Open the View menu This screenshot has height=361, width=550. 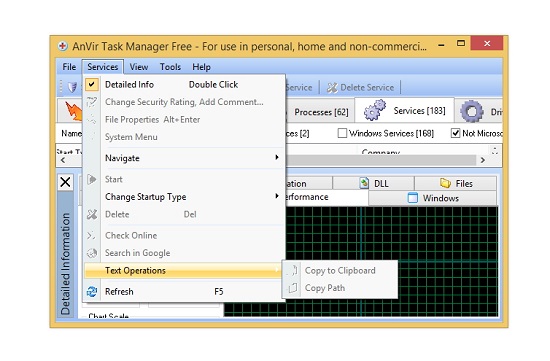pyautogui.click(x=139, y=67)
